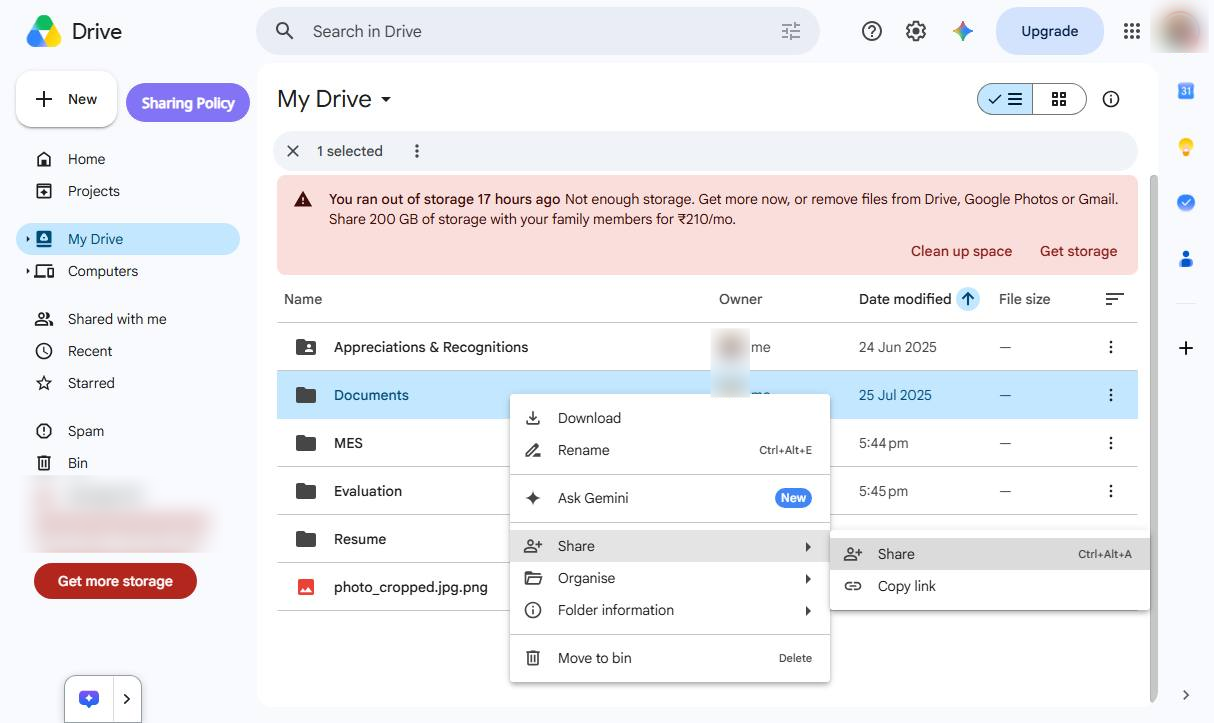1214x723 pixels.
Task: Follow the Get storage link
Action: 1078,251
